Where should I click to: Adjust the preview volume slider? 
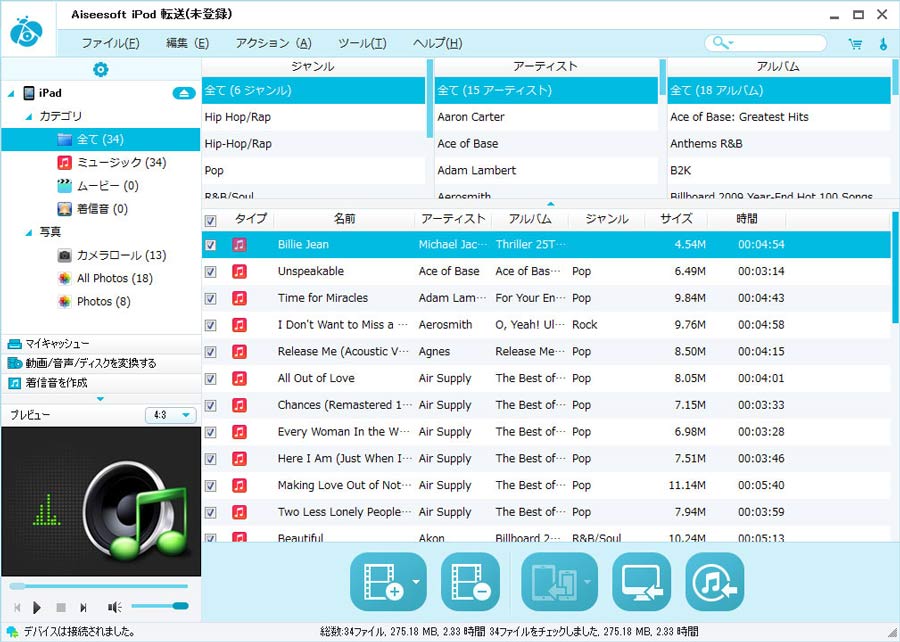point(159,606)
